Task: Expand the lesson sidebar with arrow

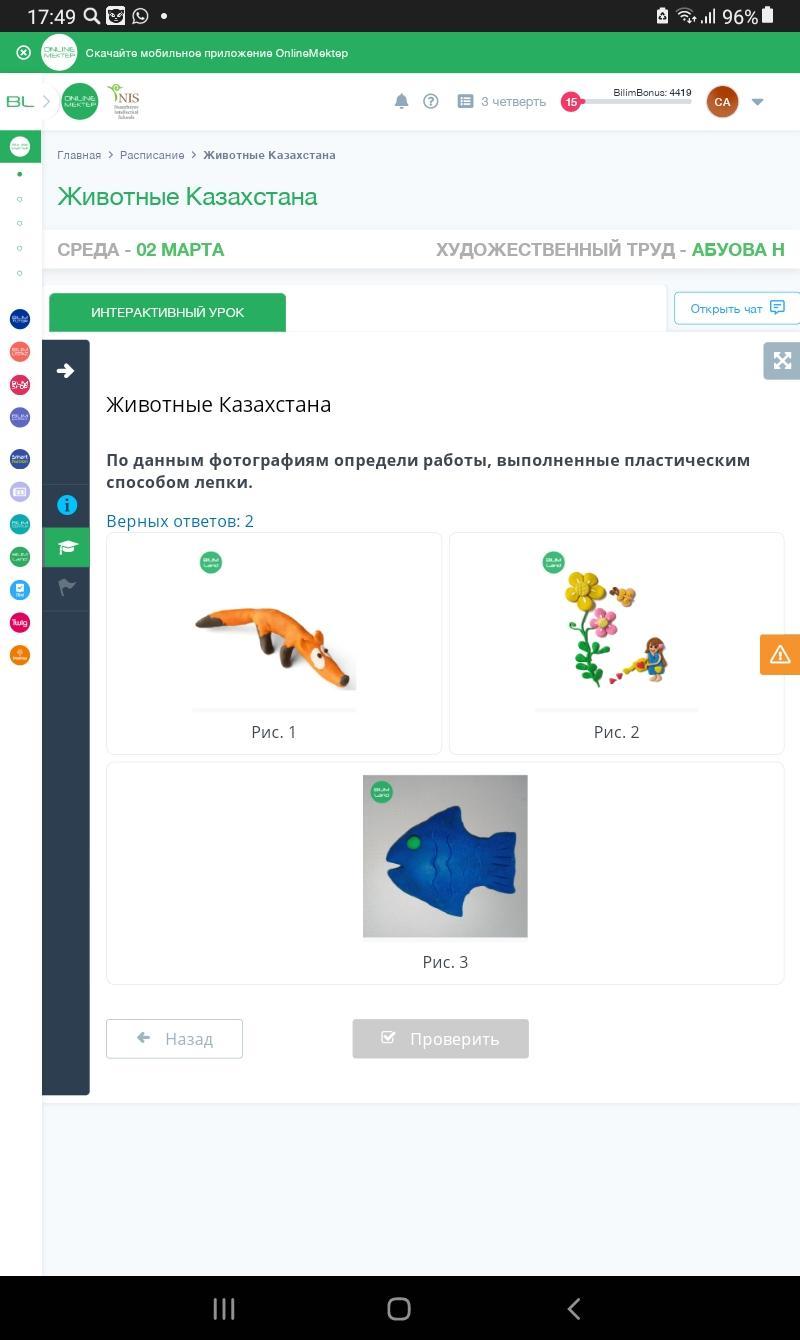Action: (66, 371)
